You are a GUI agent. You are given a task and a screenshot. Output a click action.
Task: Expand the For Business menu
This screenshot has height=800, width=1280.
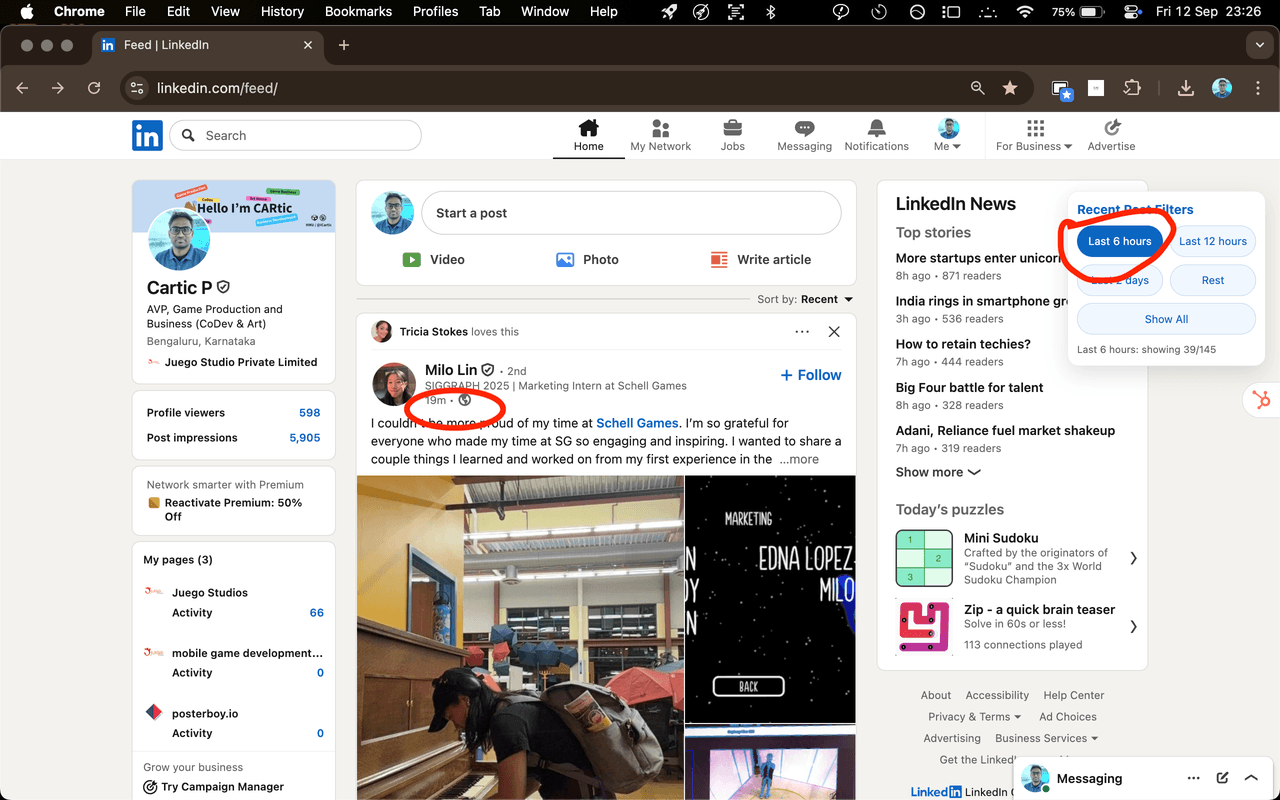click(1034, 135)
